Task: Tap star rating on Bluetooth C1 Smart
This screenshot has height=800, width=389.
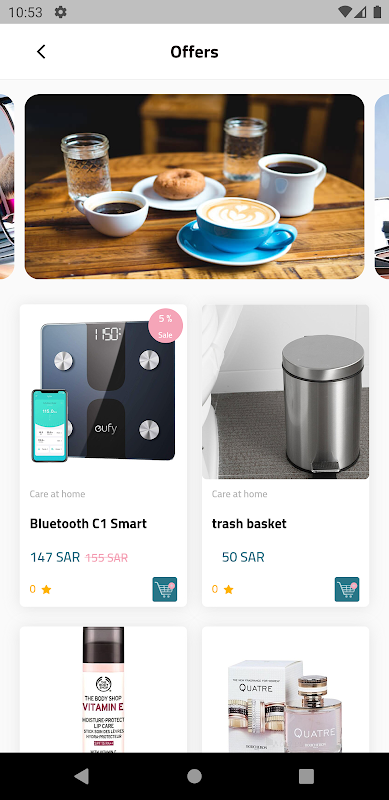Action: pyautogui.click(x=41, y=589)
